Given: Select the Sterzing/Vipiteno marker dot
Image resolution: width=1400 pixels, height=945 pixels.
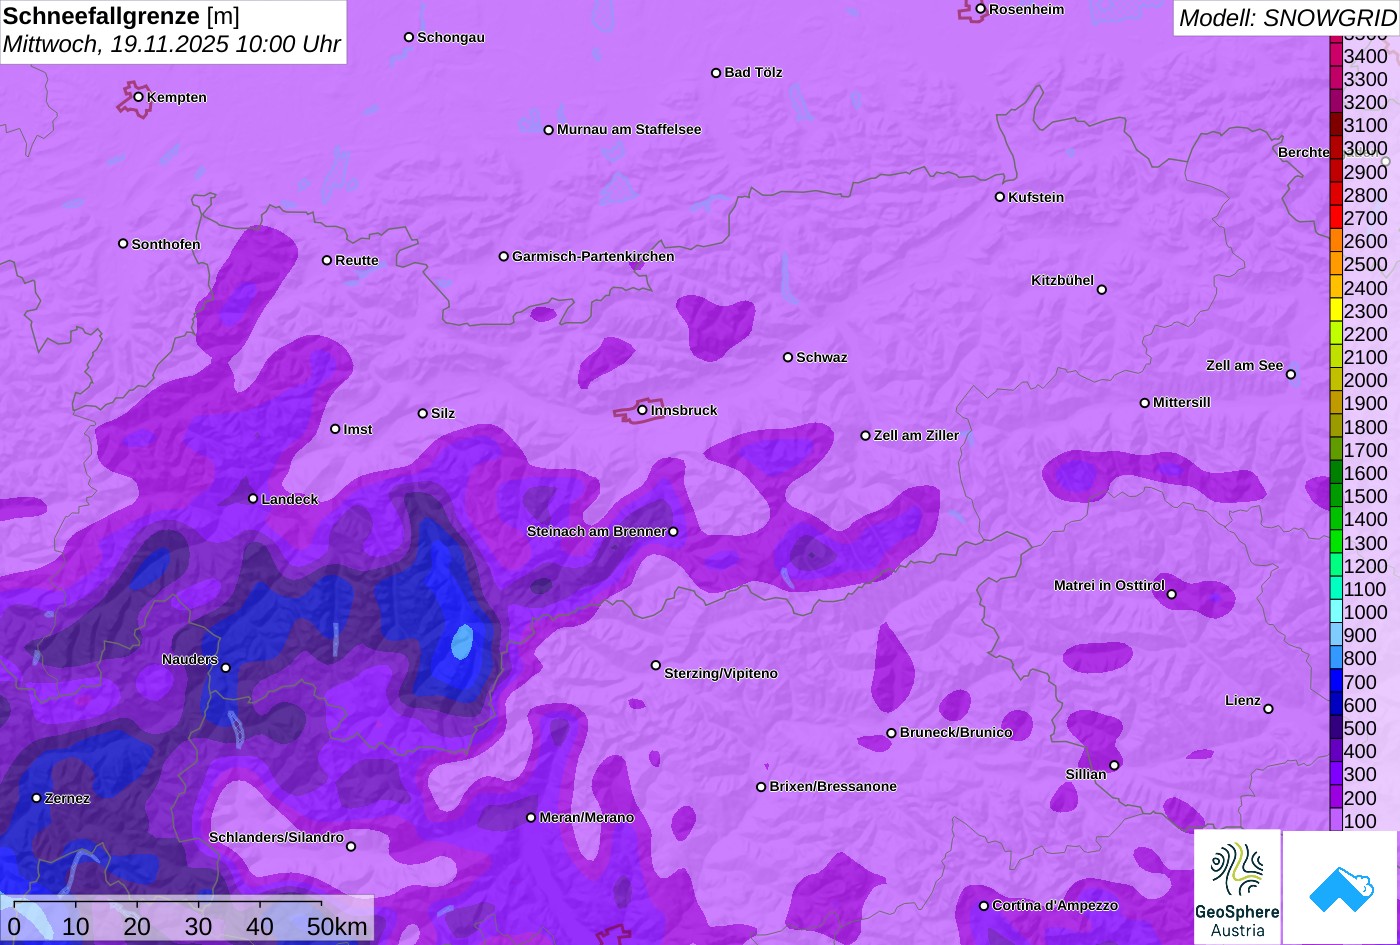Looking at the screenshot, I should click(656, 665).
